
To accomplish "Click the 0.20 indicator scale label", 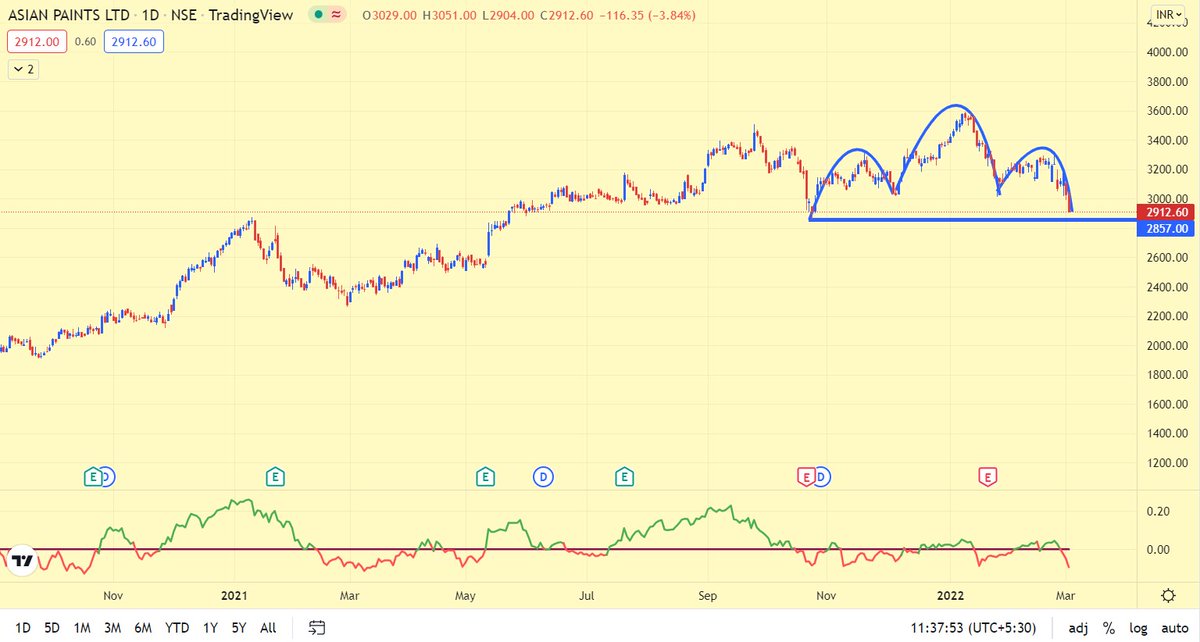I will coord(1156,511).
